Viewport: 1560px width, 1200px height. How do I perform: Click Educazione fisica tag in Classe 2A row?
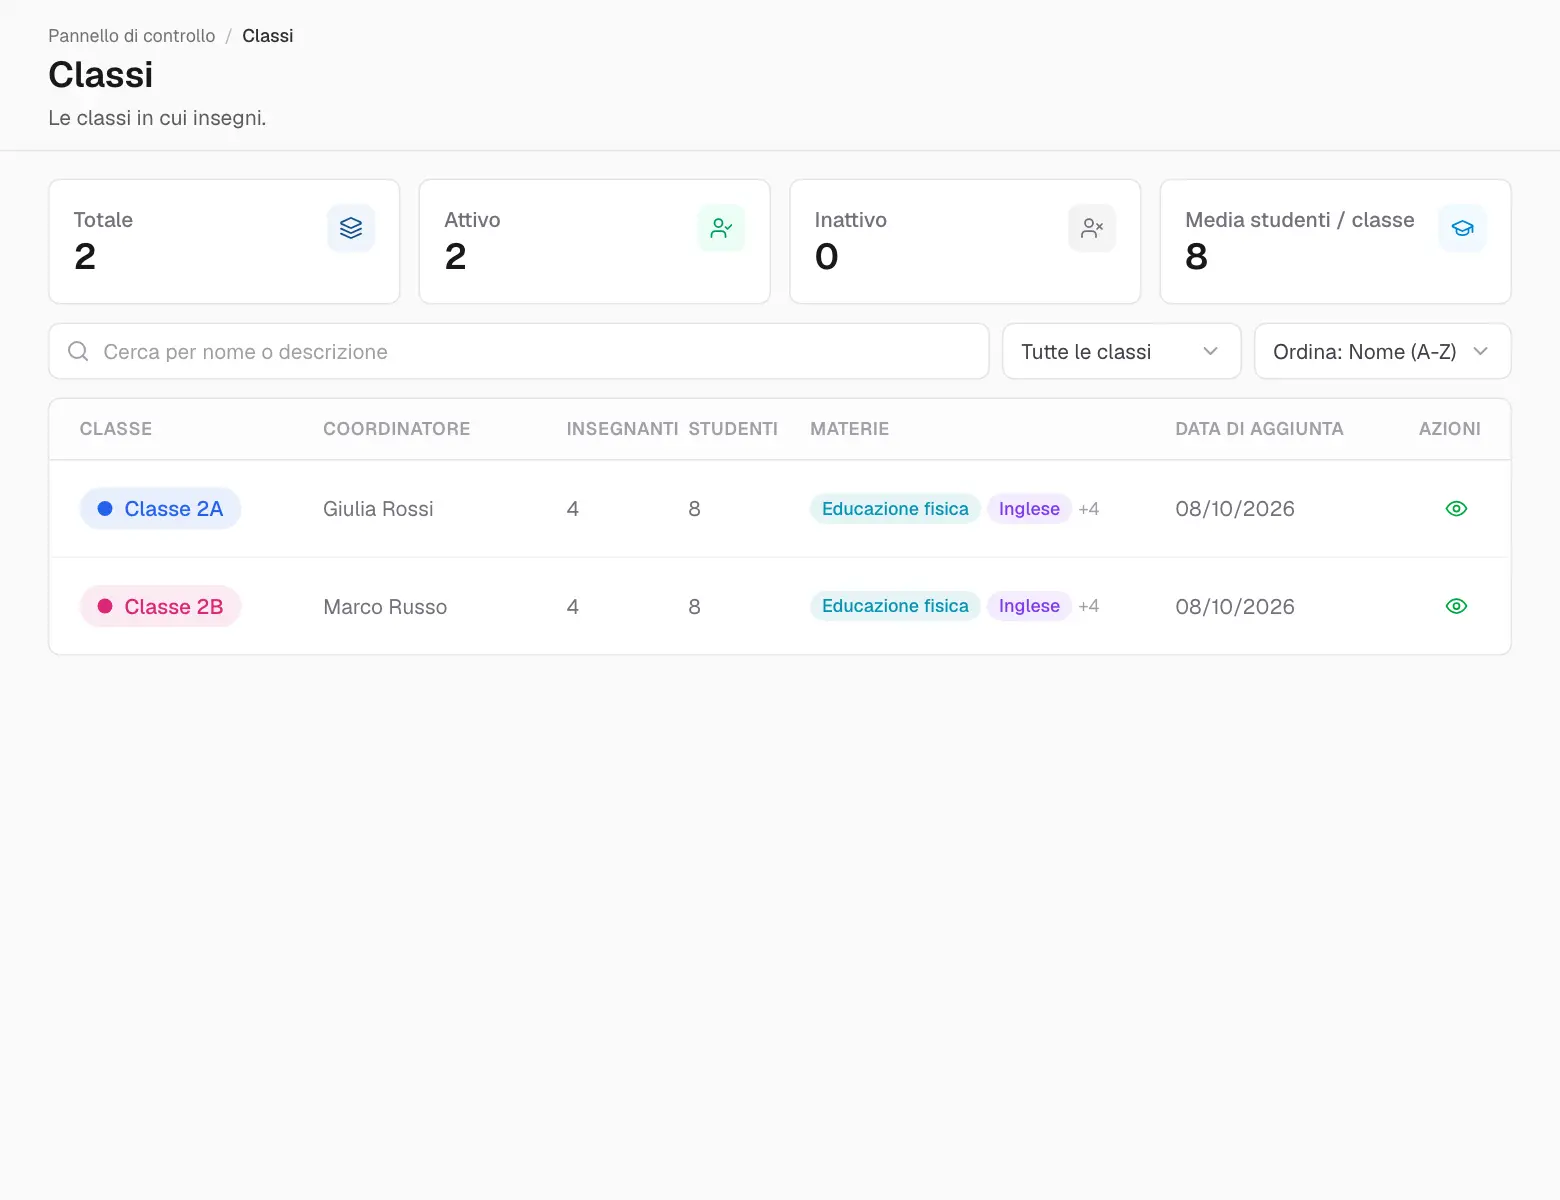pyautogui.click(x=895, y=508)
